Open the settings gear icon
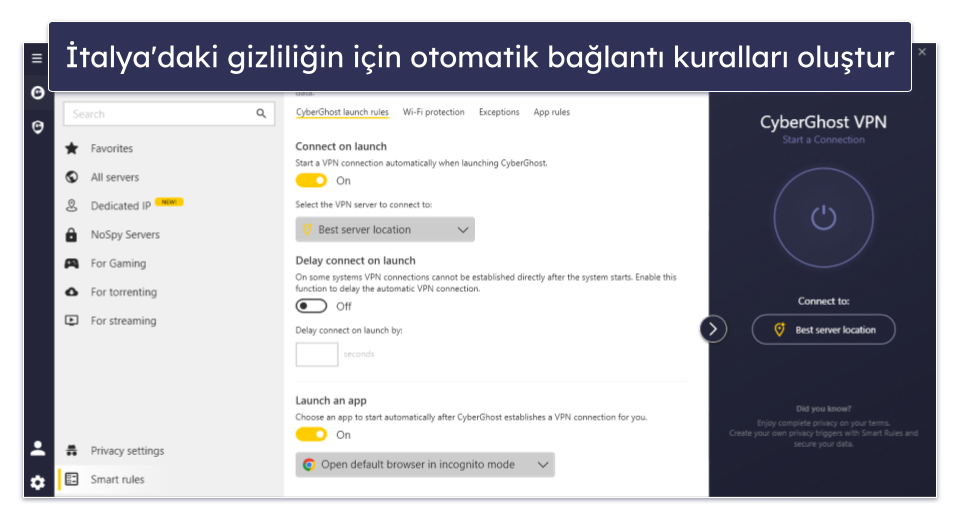Screen dimensions: 960x510 point(38,482)
